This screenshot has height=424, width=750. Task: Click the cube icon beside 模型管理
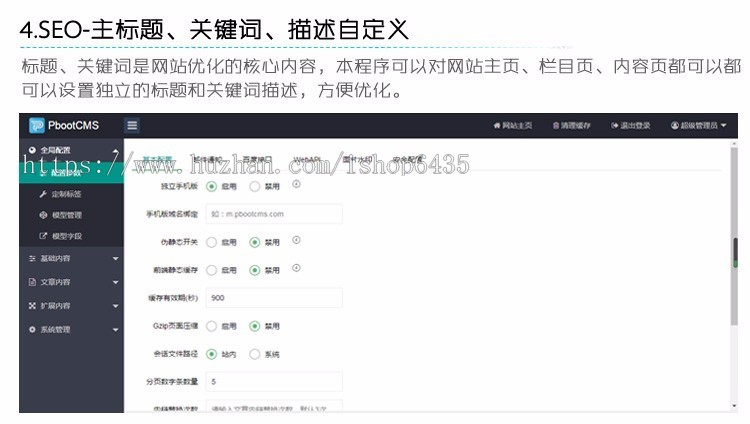pos(43,215)
